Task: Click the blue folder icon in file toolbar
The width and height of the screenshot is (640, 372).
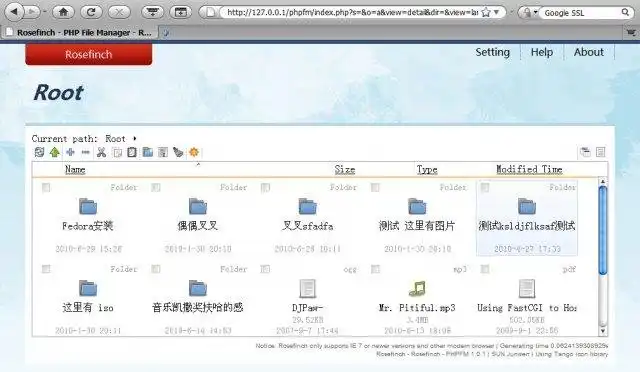Action: tap(147, 152)
